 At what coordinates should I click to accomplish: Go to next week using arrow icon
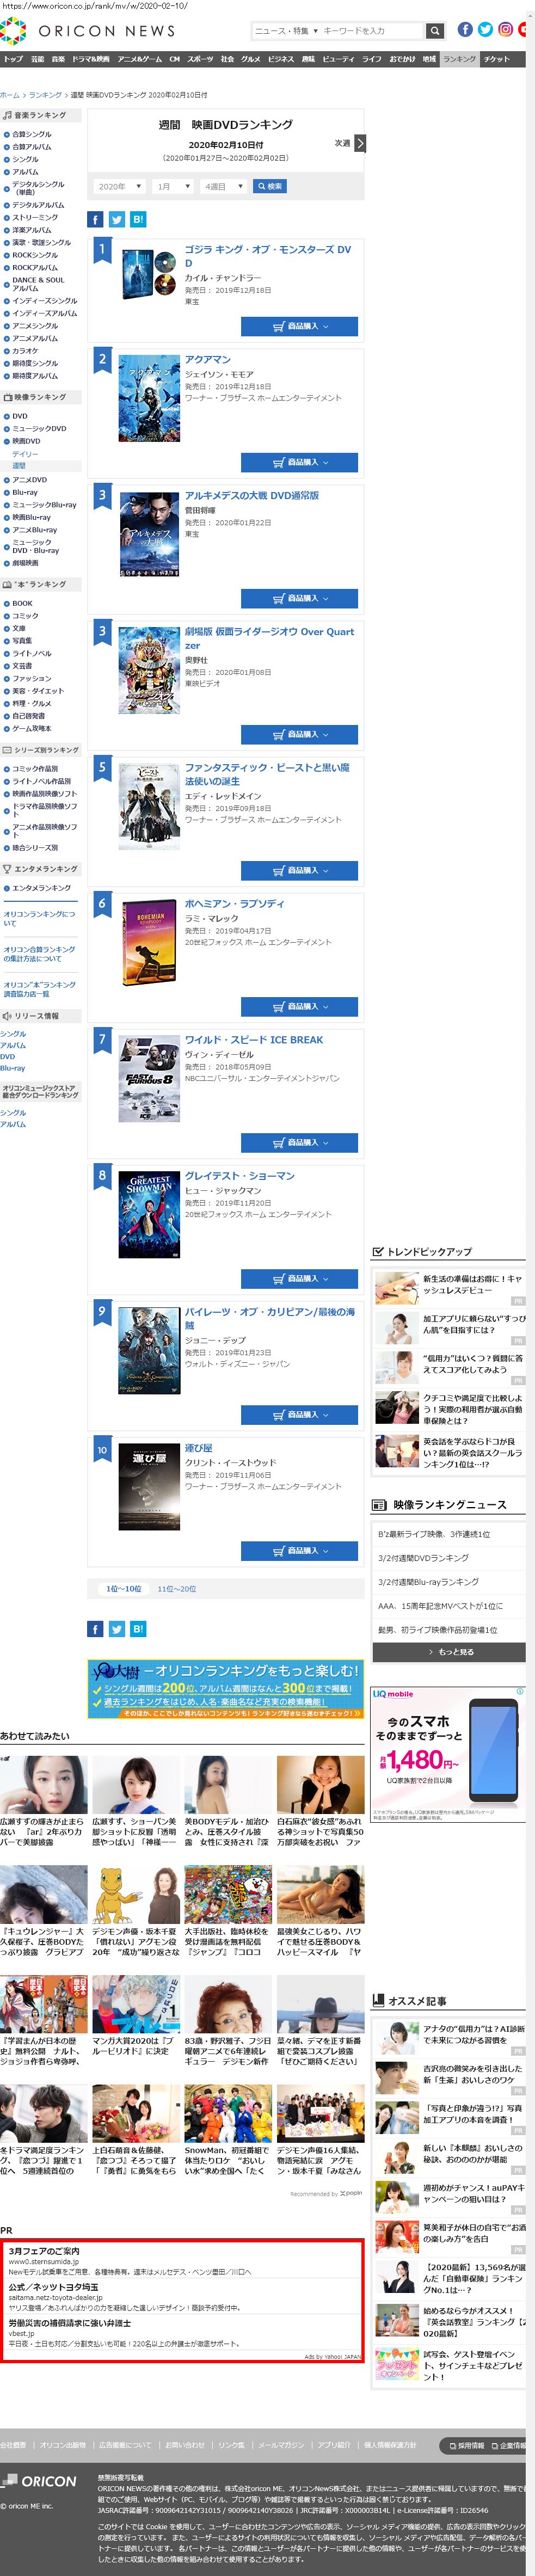pos(360,144)
